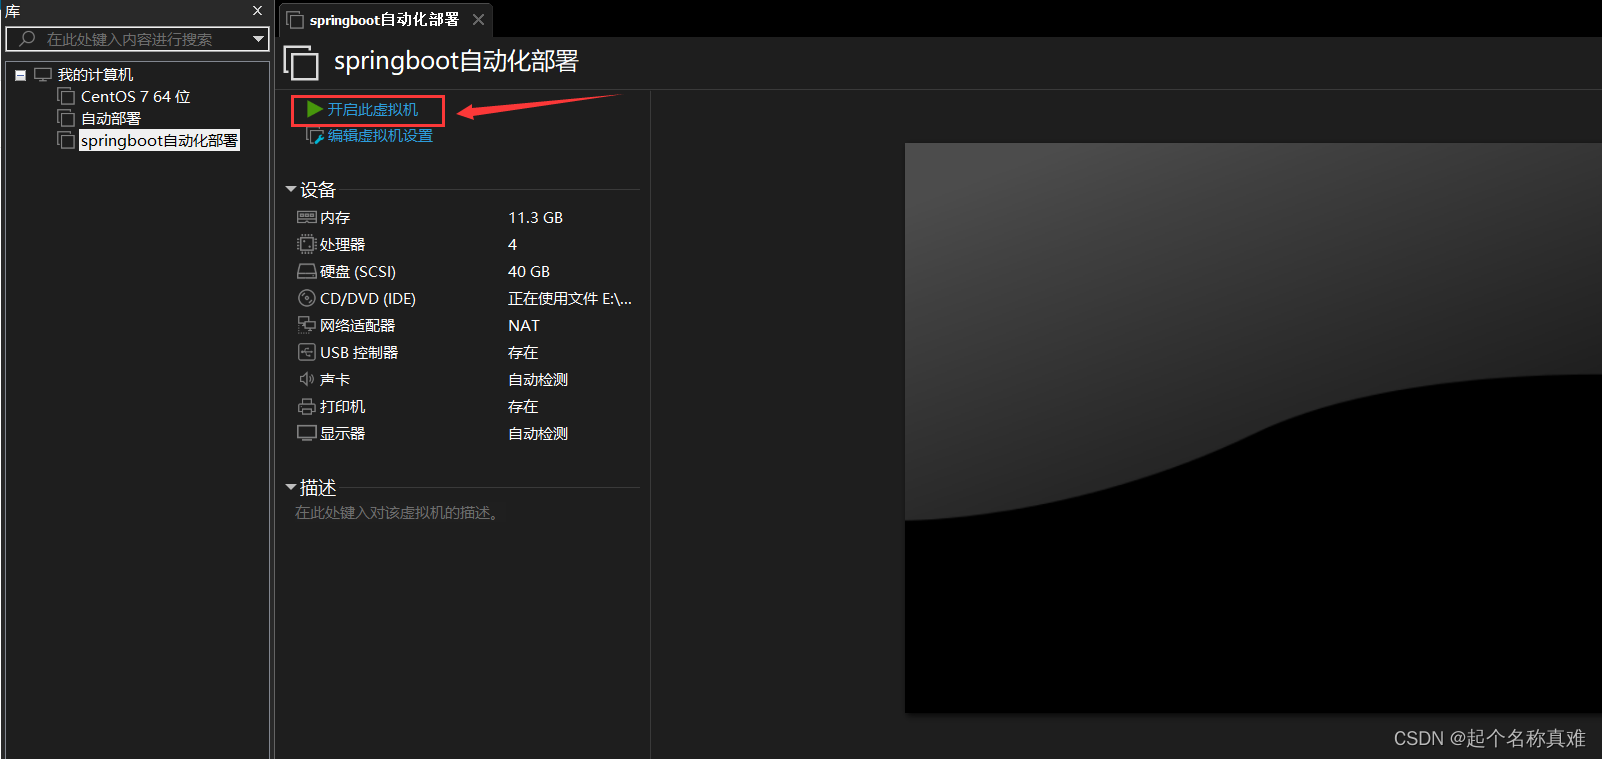
Task: Click the printer (打印机) icon
Action: [x=307, y=406]
